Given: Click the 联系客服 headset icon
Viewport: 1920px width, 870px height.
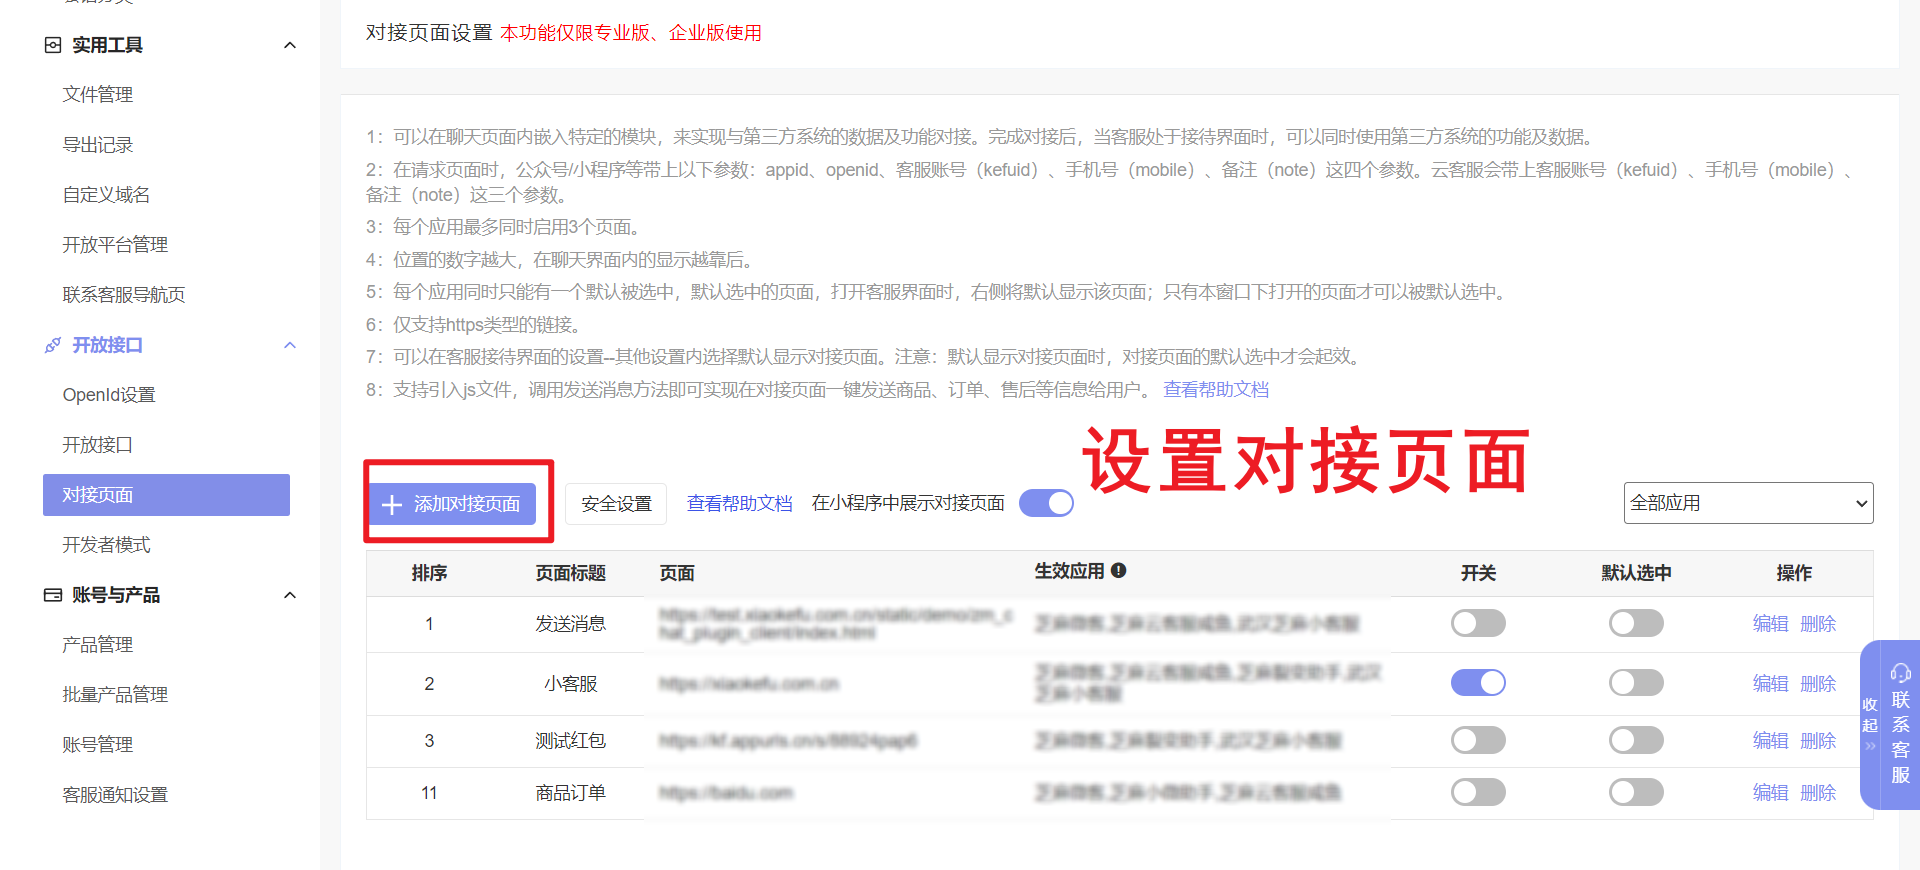Looking at the screenshot, I should point(1901,673).
